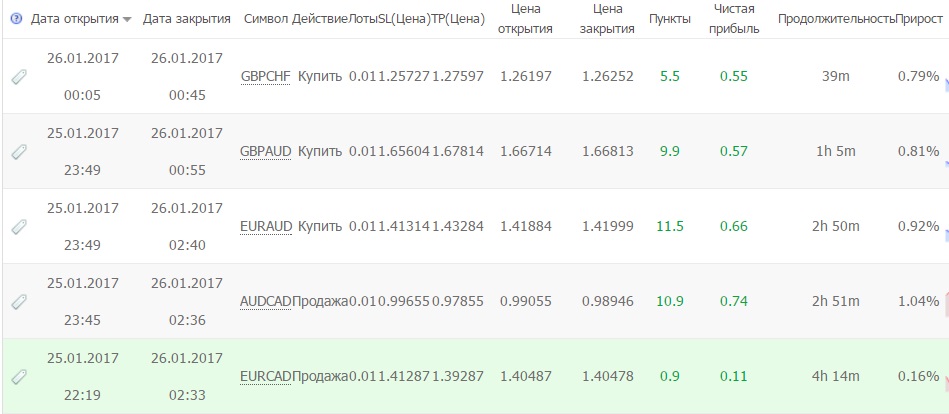Image resolution: width=949 pixels, height=414 pixels.
Task: Click the 0.57 net profit value
Action: coord(734,151)
